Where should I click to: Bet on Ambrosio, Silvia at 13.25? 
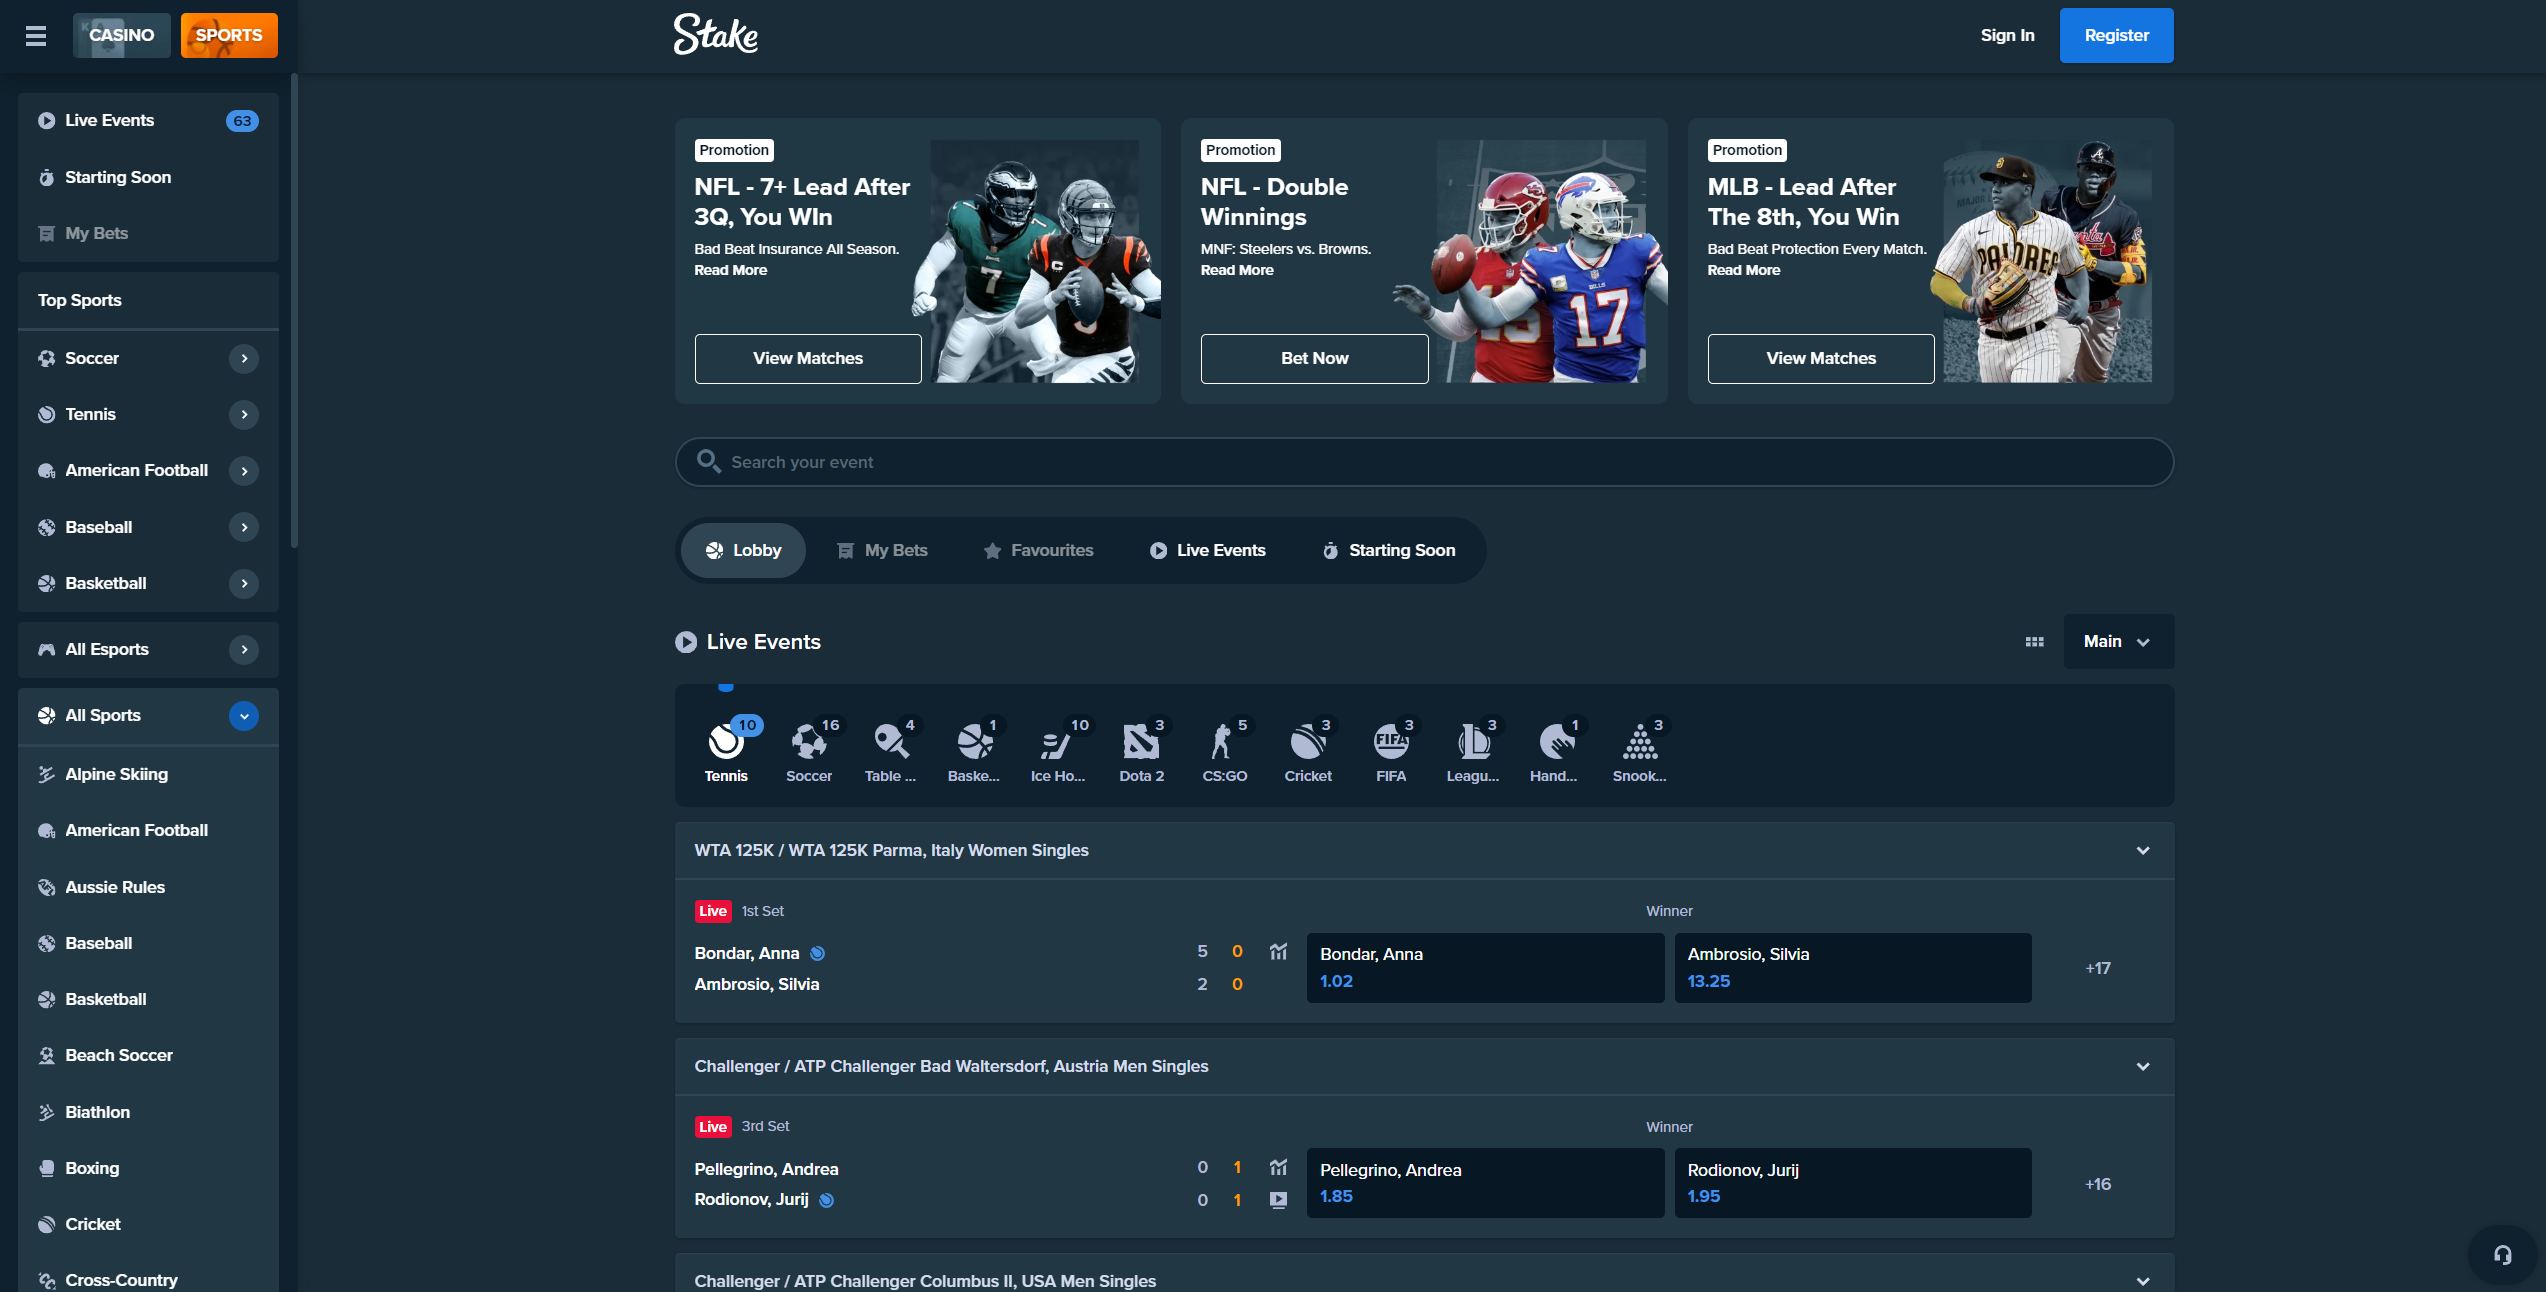point(1853,968)
